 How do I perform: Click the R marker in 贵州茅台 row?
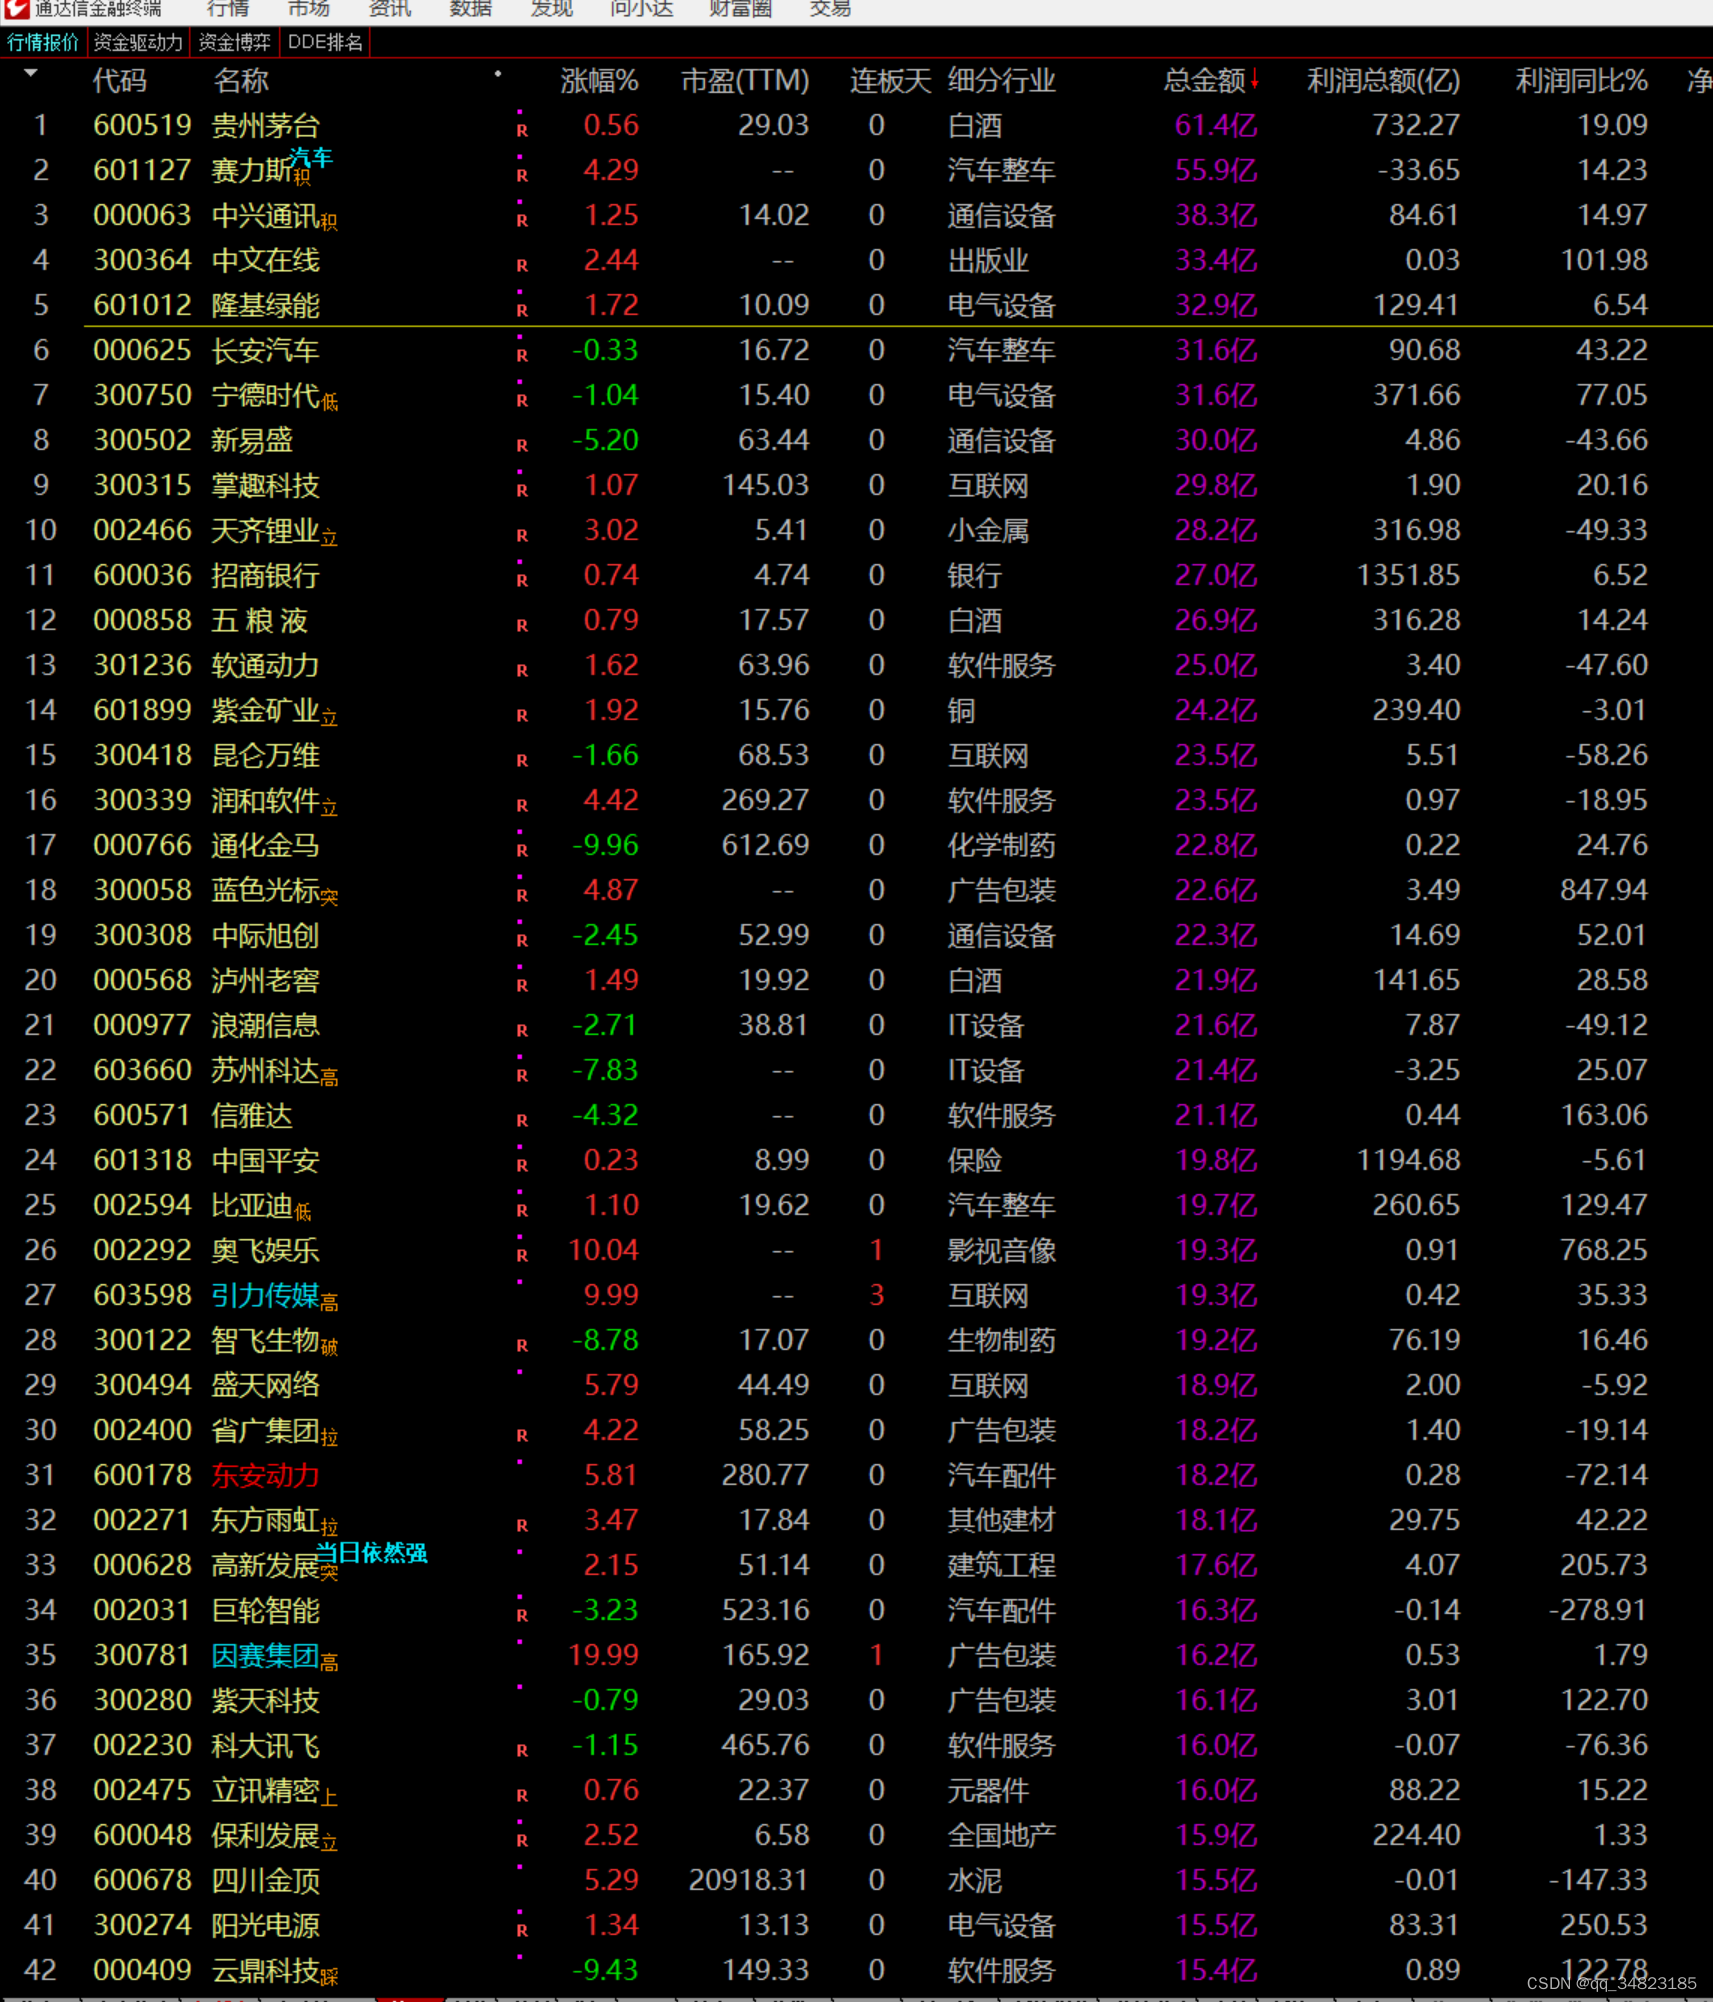[522, 130]
